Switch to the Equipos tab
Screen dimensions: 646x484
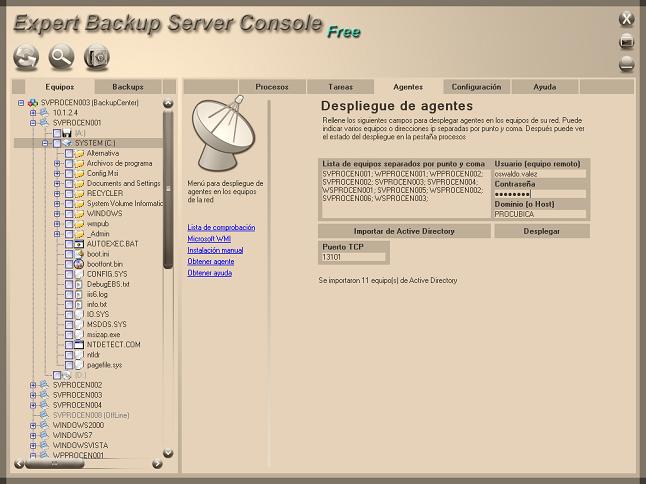pyautogui.click(x=60, y=87)
